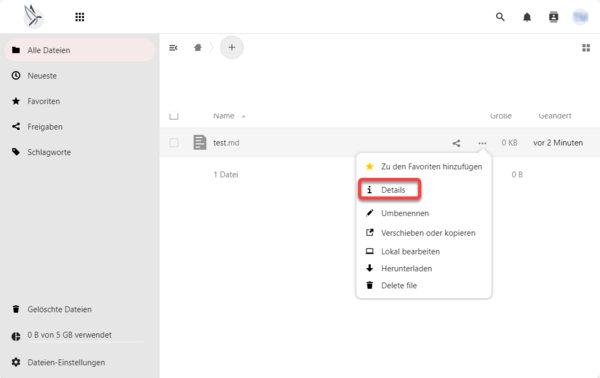Open Gelöschte Dateien in the sidebar
The height and width of the screenshot is (378, 600).
pyautogui.click(x=80, y=309)
